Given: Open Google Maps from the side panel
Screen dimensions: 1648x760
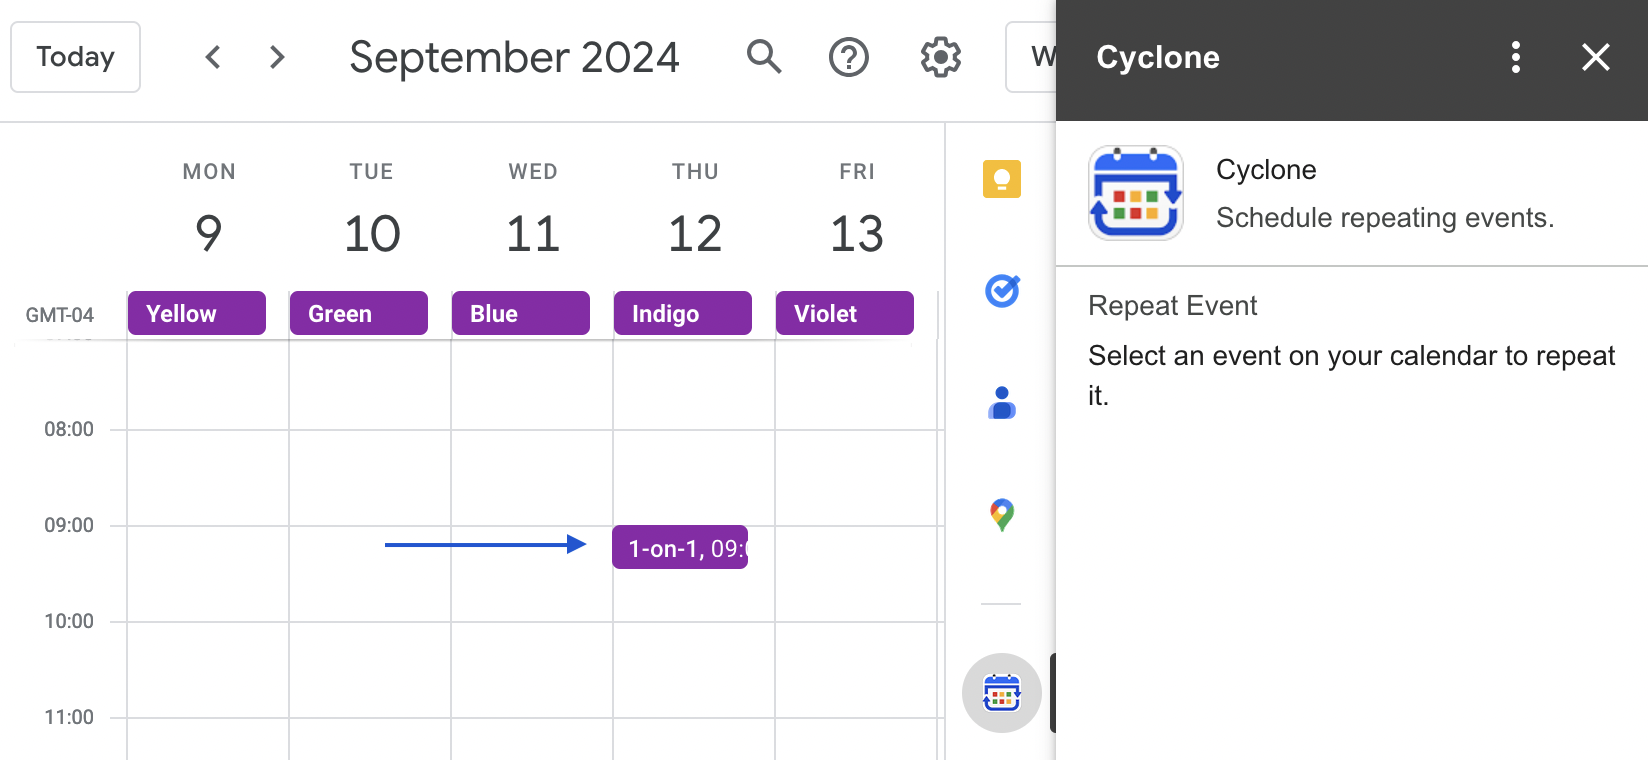Looking at the screenshot, I should pos(1002,515).
